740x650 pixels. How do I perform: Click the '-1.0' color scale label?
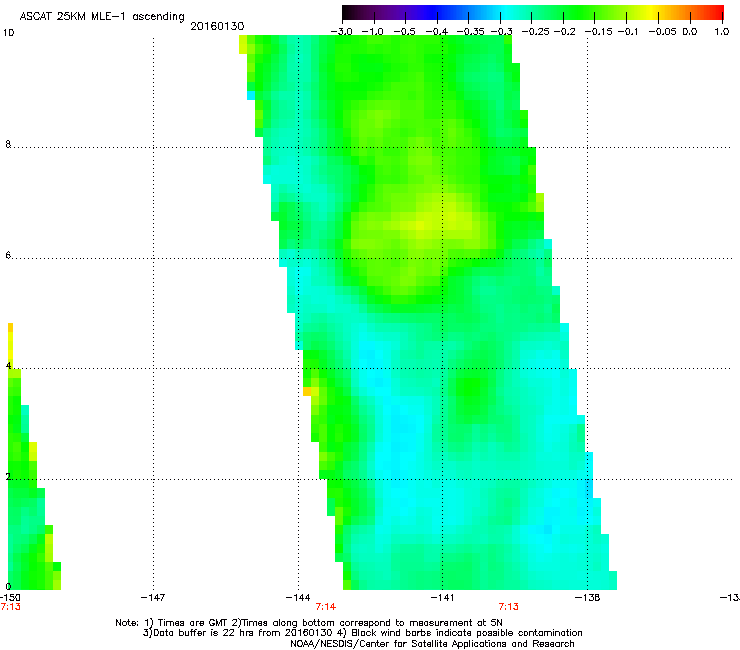point(373,32)
